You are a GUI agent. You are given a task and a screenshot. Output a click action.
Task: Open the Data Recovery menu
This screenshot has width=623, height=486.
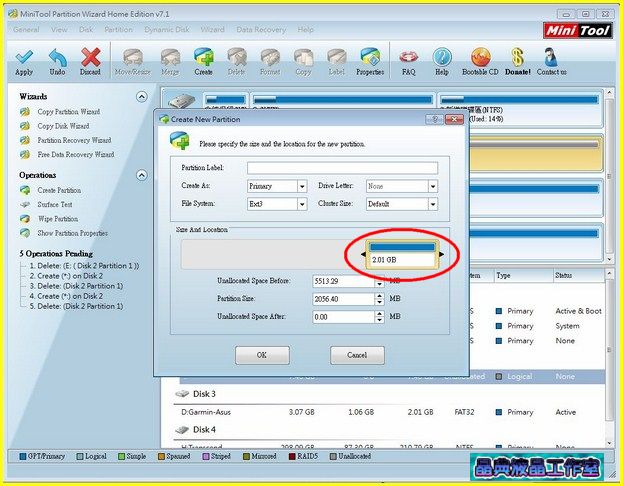(x=261, y=29)
